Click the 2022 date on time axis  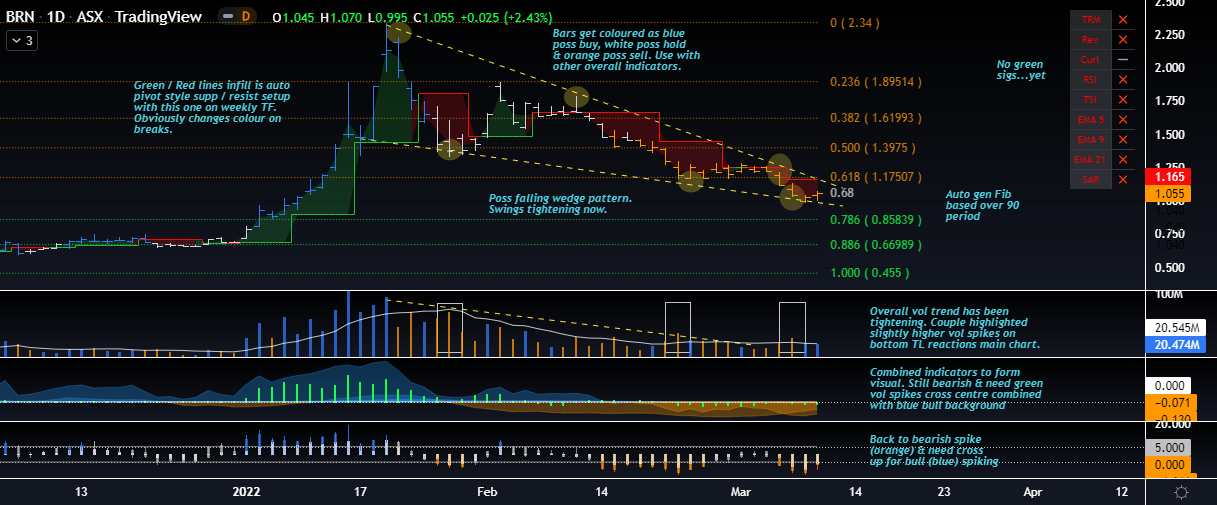pos(246,492)
